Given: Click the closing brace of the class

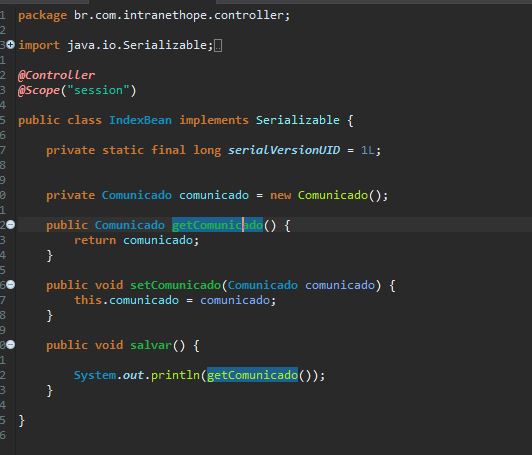Looking at the screenshot, I should [21, 420].
